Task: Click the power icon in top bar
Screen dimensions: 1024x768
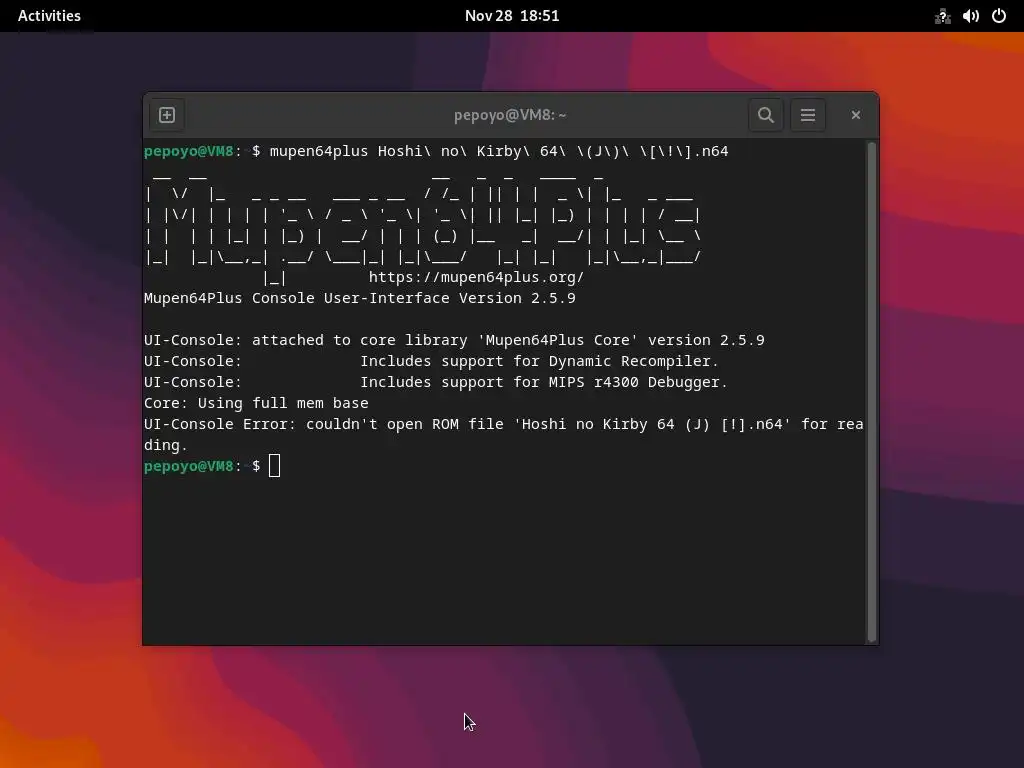Action: click(x=999, y=16)
